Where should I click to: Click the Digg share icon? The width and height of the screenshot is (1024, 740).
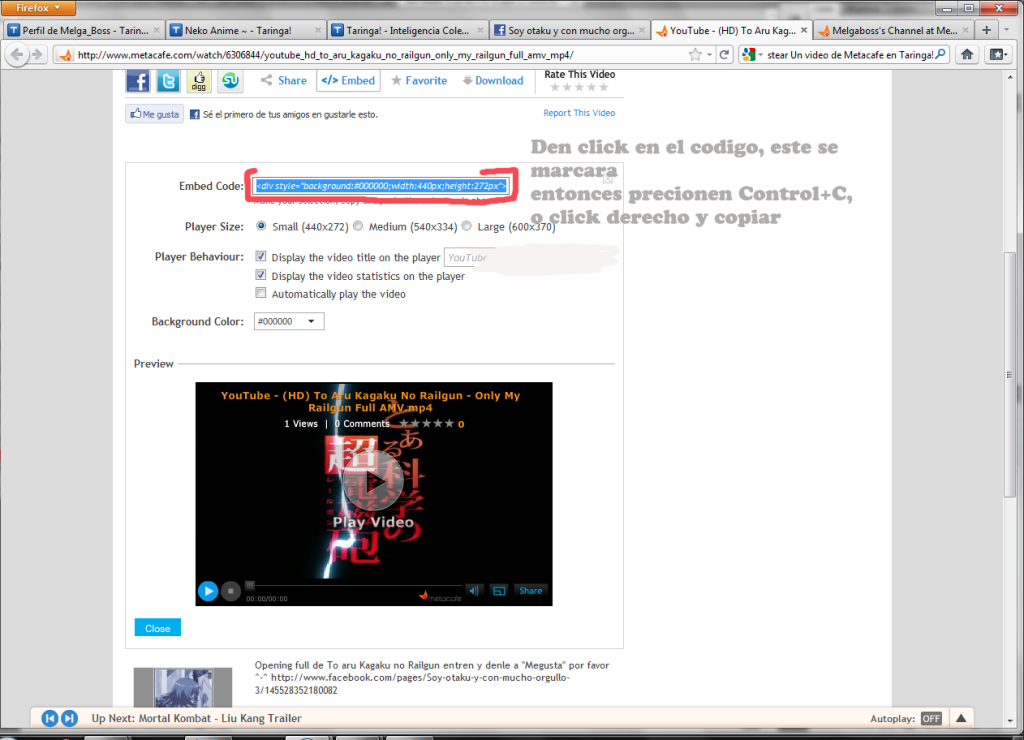click(x=199, y=82)
